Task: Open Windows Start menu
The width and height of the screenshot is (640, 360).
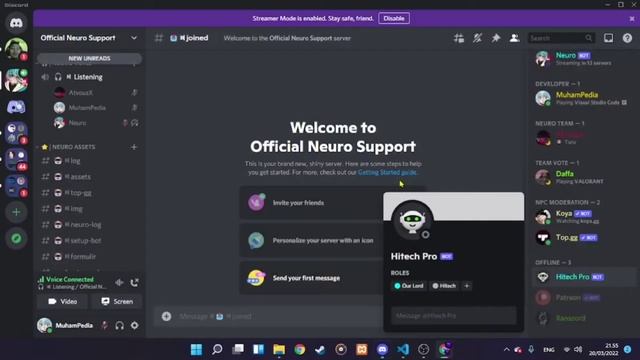Action: [196, 349]
